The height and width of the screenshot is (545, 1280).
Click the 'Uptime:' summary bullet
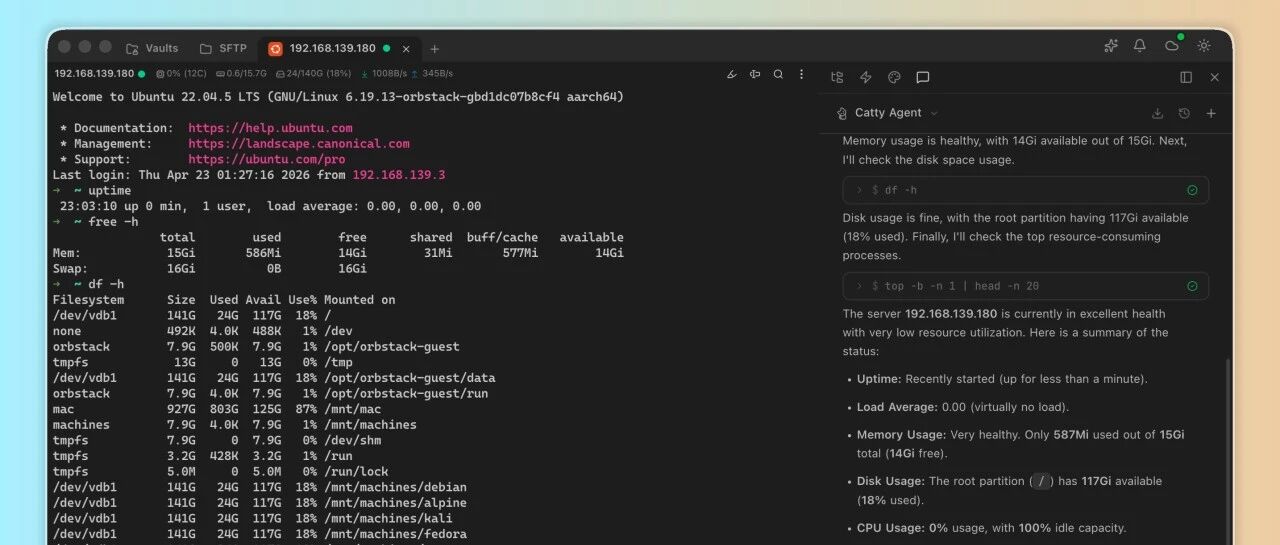click(x=1002, y=379)
